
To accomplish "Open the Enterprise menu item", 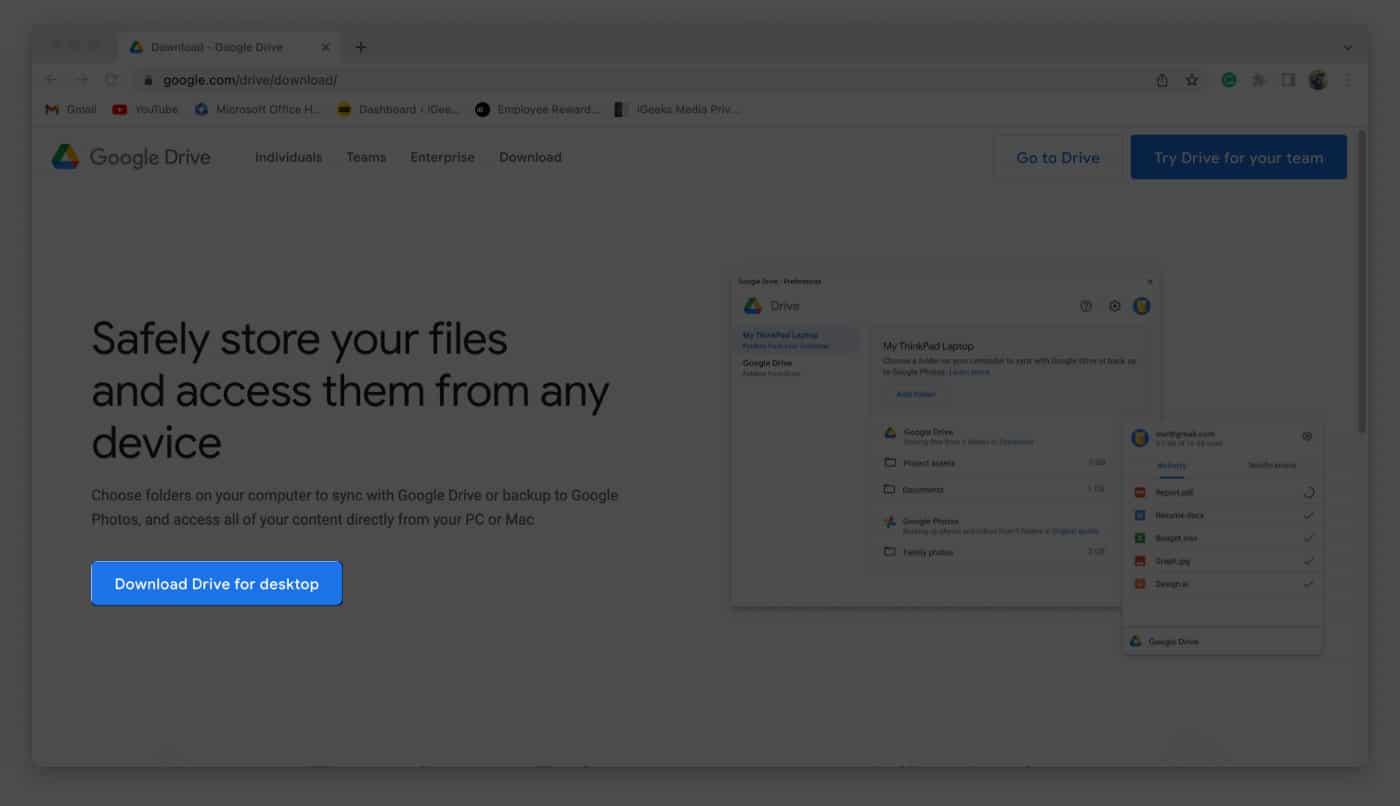I will (x=442, y=157).
